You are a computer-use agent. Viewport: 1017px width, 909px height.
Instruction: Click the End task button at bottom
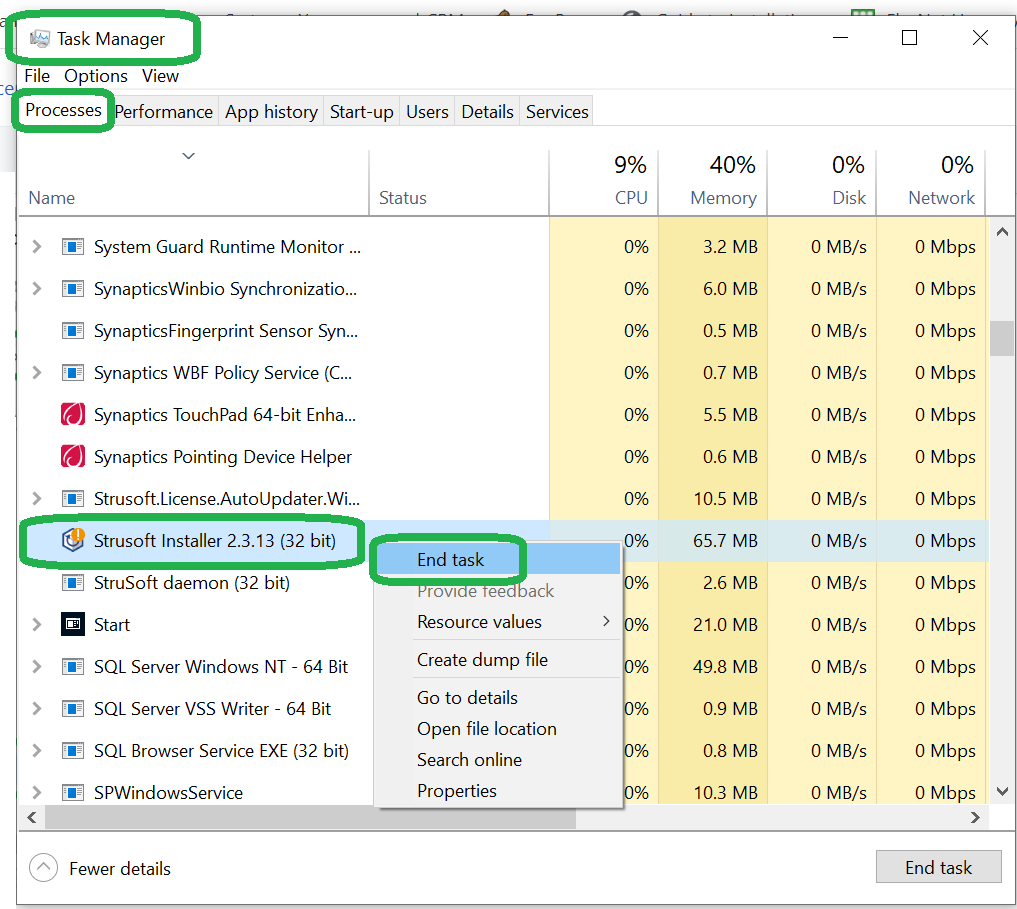939,867
